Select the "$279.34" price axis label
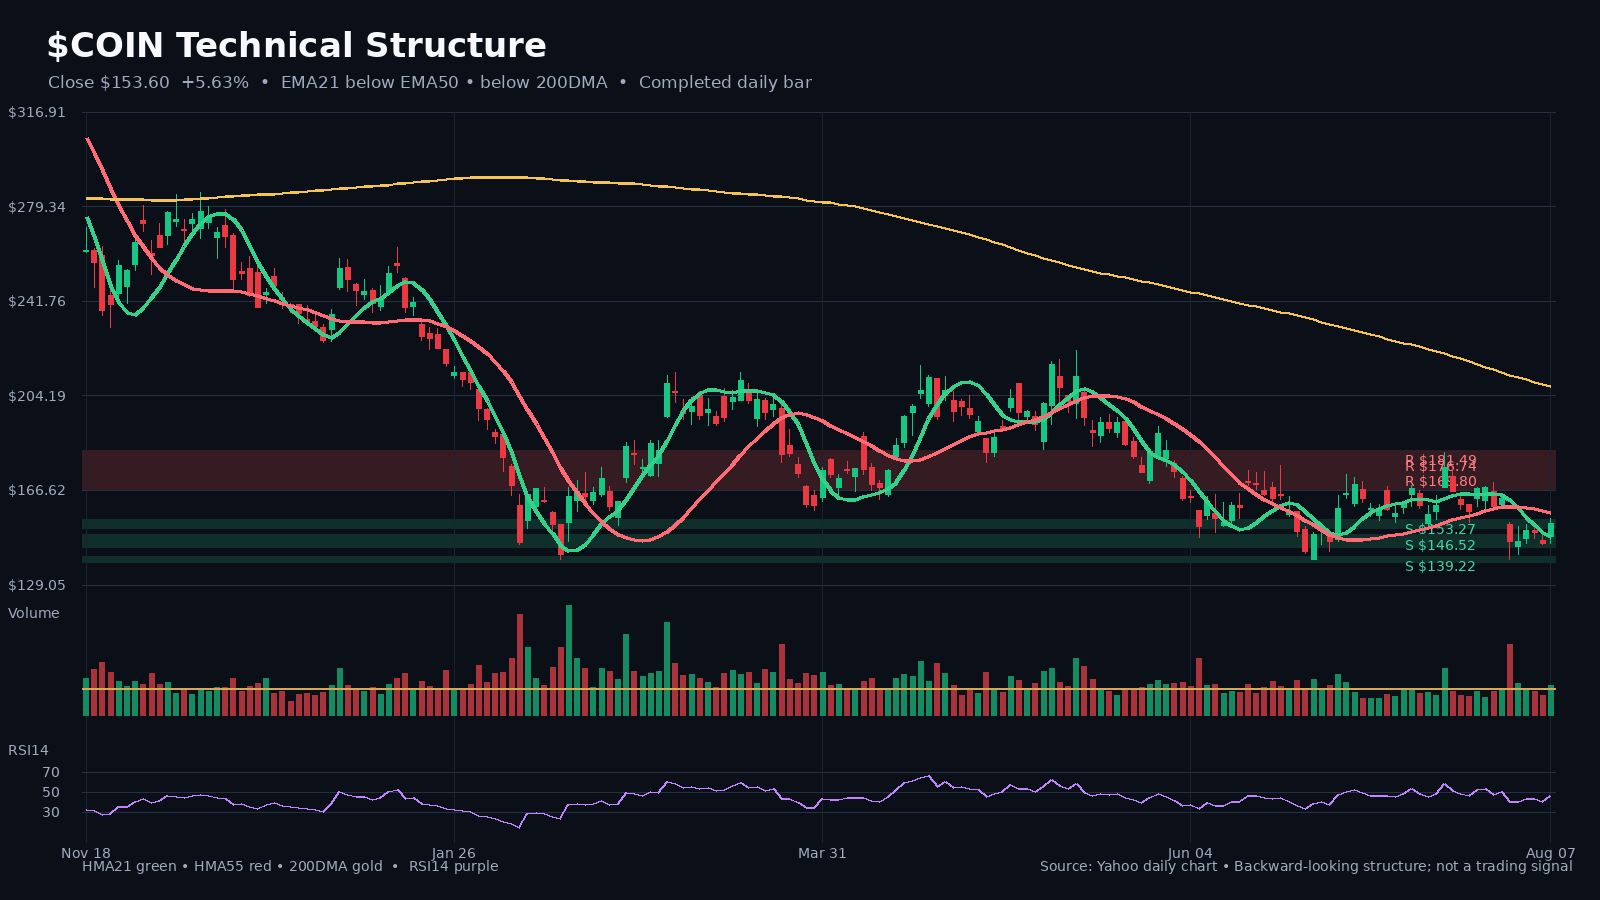Viewport: 1600px width, 900px height. tap(37, 207)
